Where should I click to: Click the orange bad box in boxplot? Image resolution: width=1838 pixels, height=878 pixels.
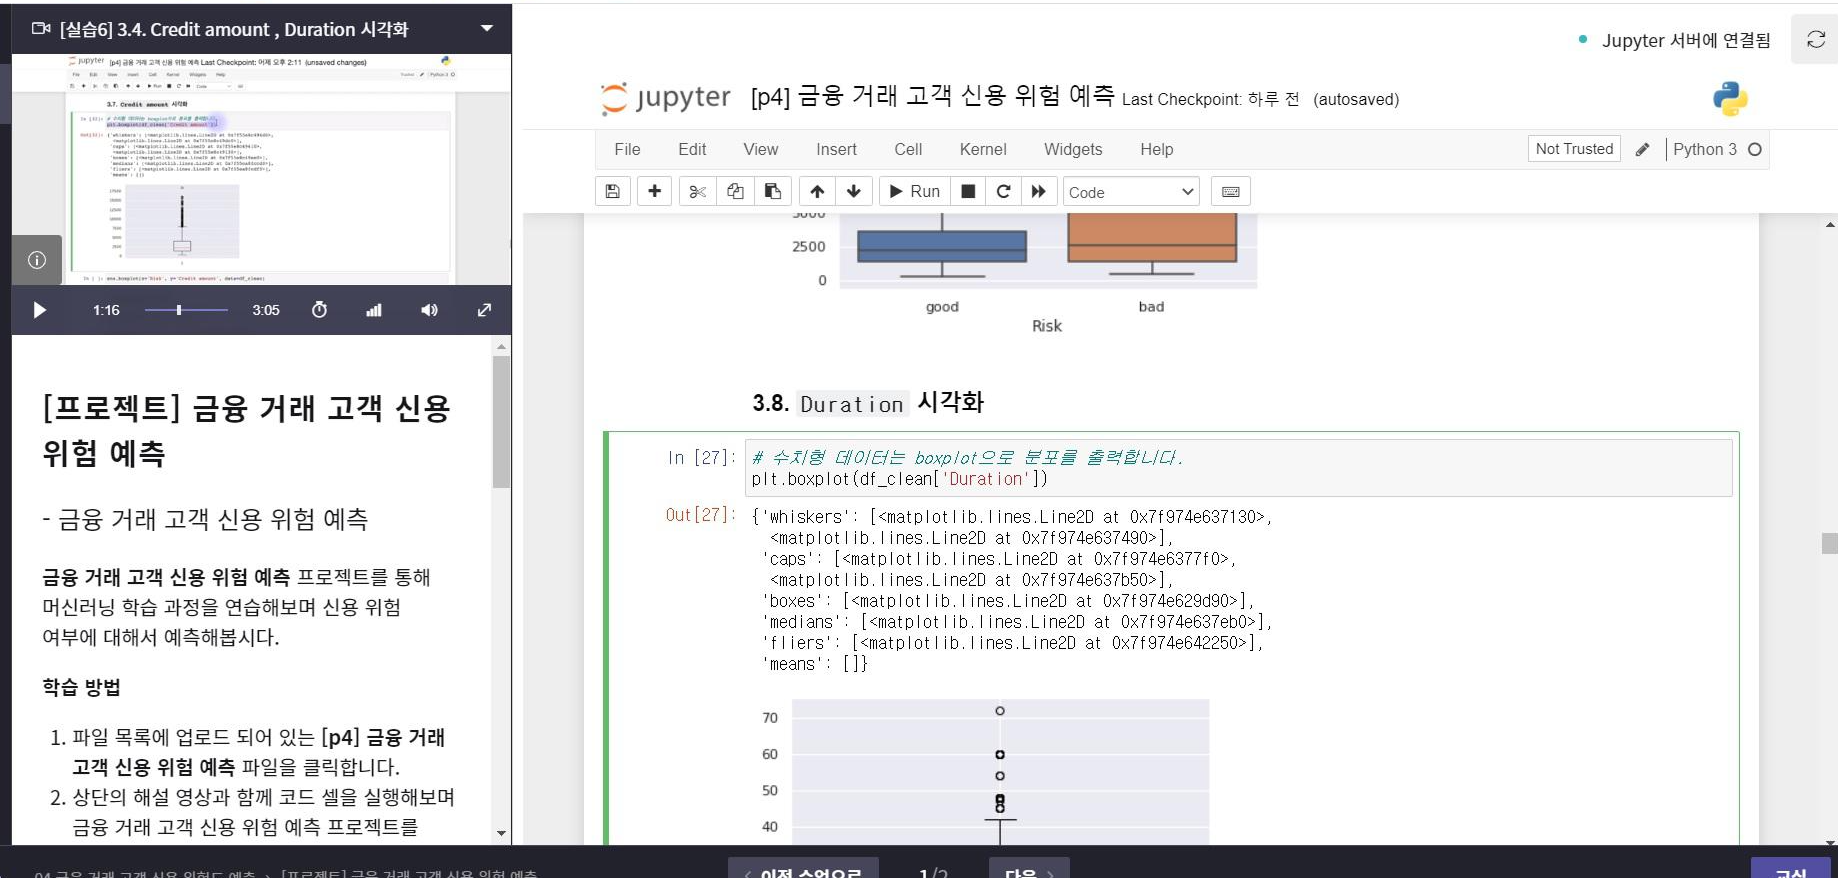pos(1152,238)
